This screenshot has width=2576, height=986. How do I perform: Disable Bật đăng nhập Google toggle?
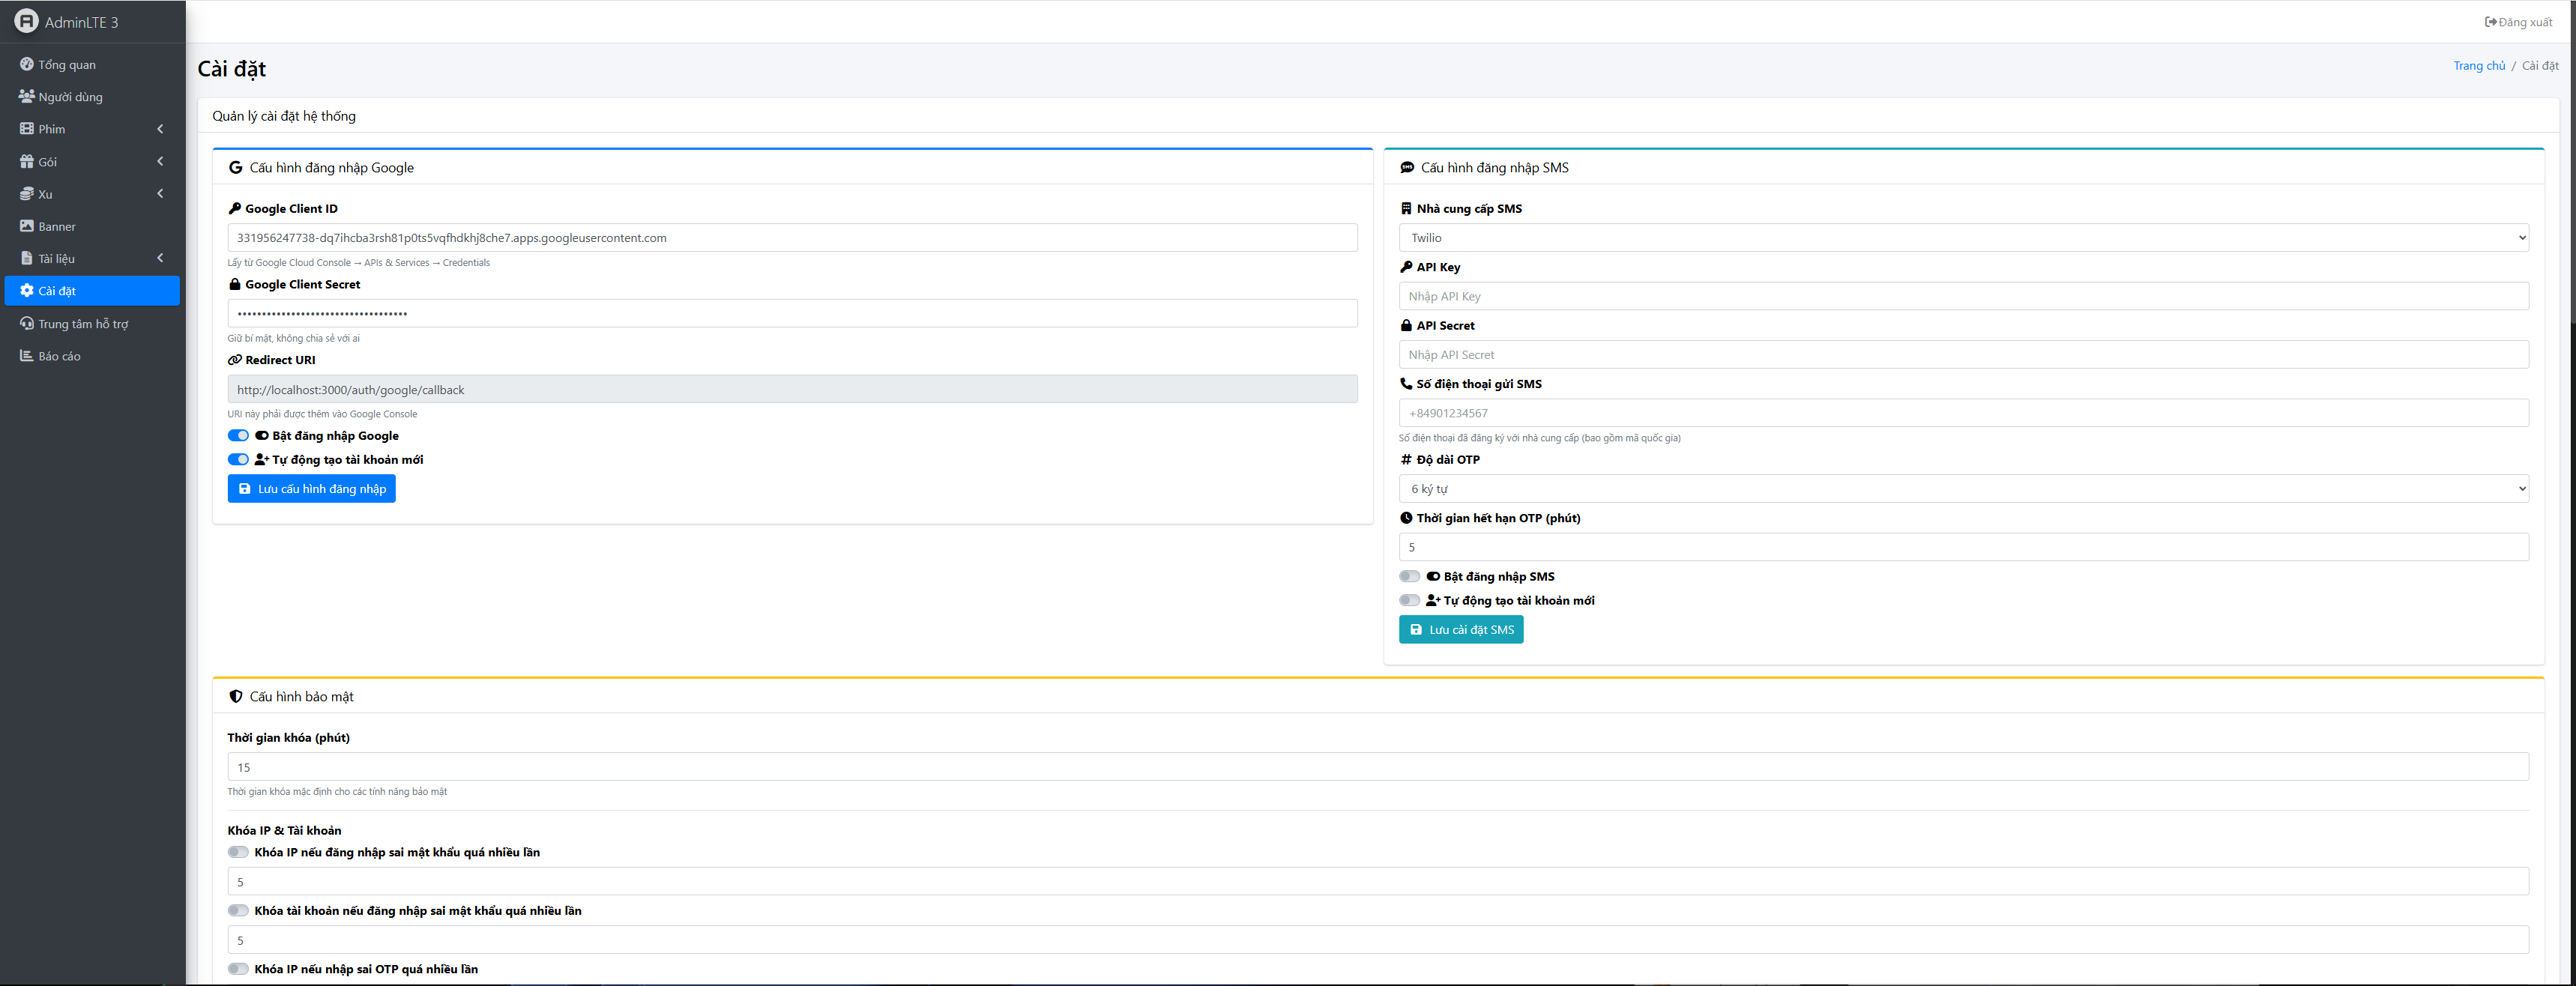click(x=238, y=435)
